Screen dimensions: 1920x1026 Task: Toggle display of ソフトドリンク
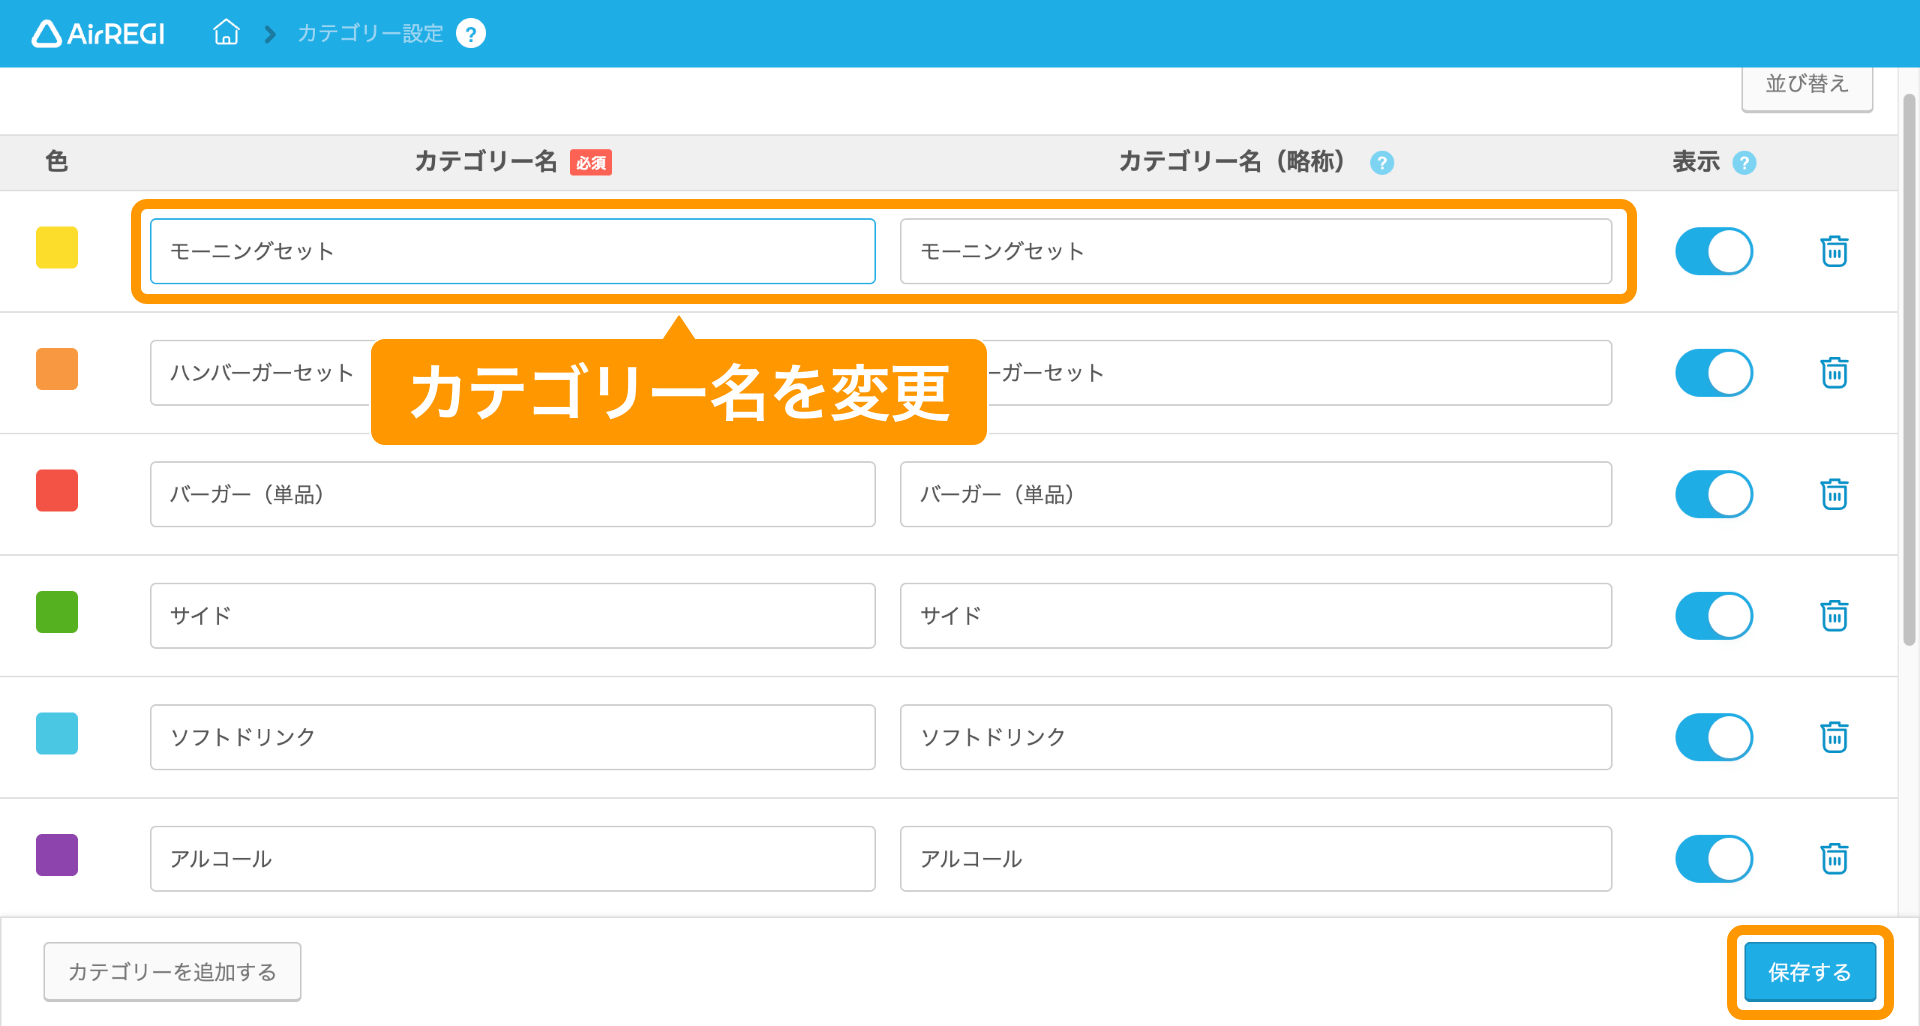click(x=1714, y=737)
